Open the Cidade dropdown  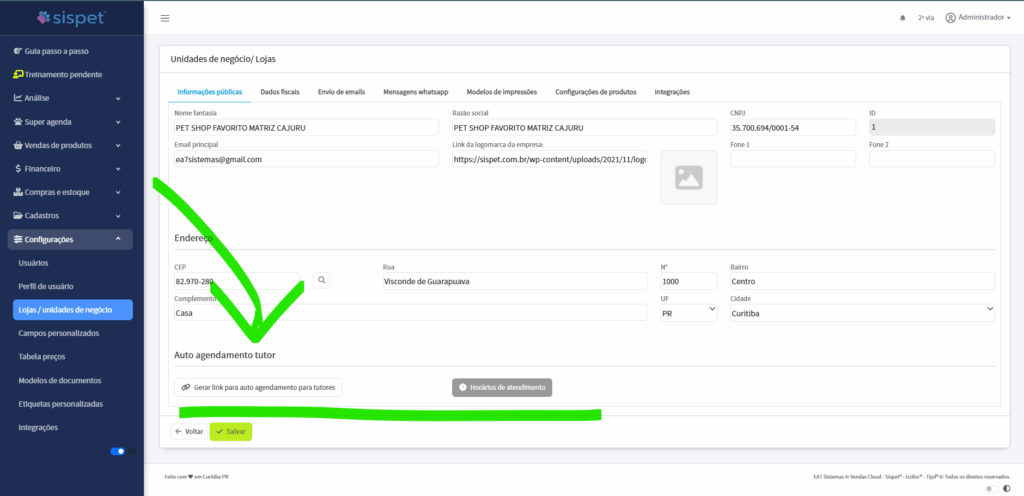click(860, 313)
